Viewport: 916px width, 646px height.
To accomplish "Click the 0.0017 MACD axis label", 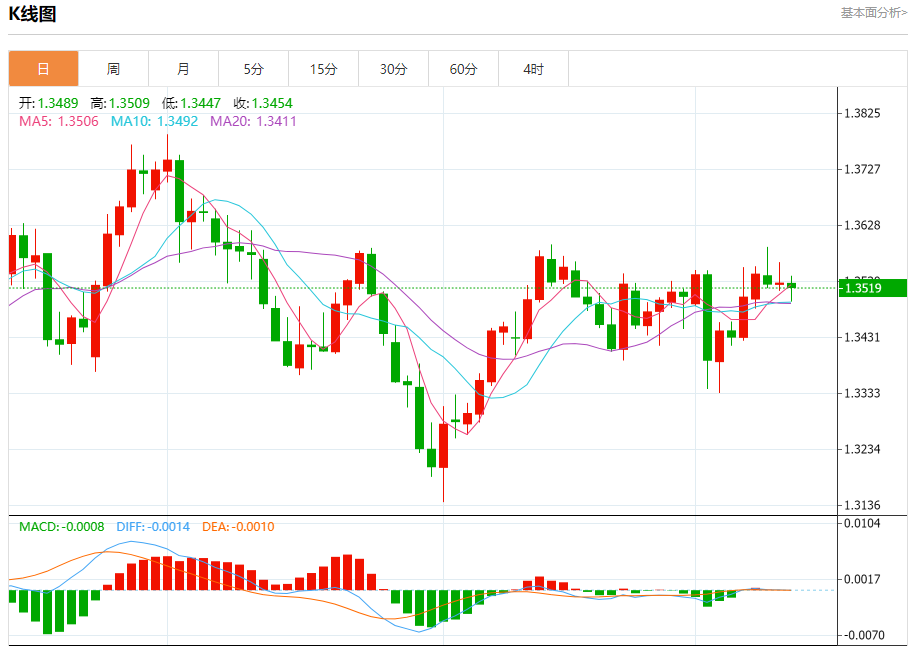I will coord(862,579).
